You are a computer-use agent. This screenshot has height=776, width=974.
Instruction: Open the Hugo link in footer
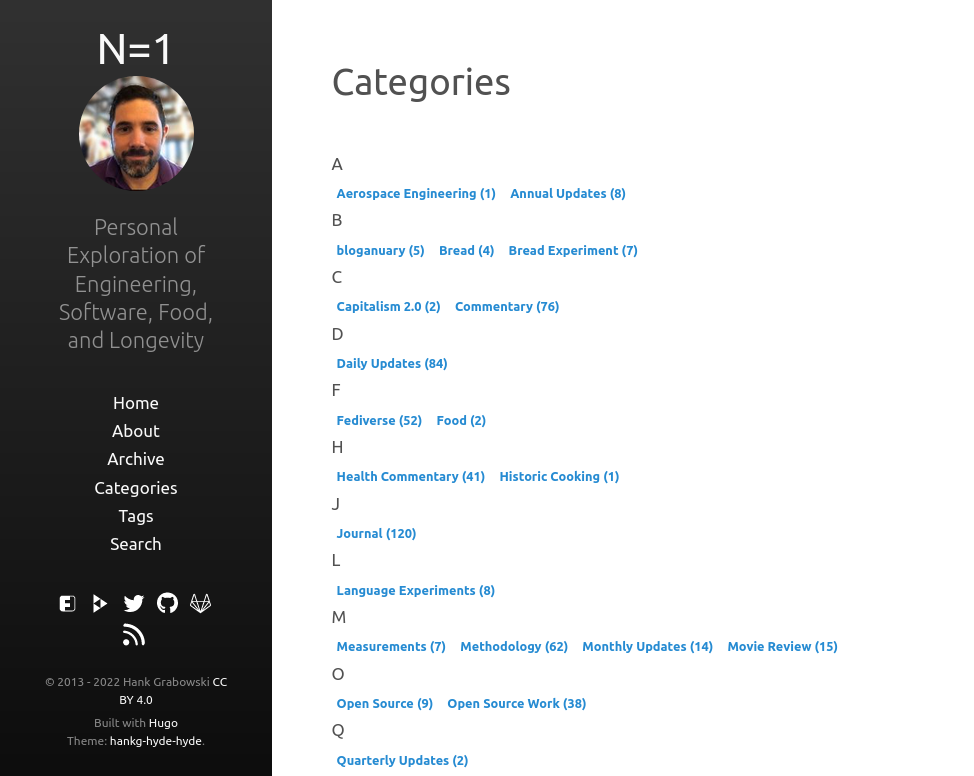coord(163,723)
